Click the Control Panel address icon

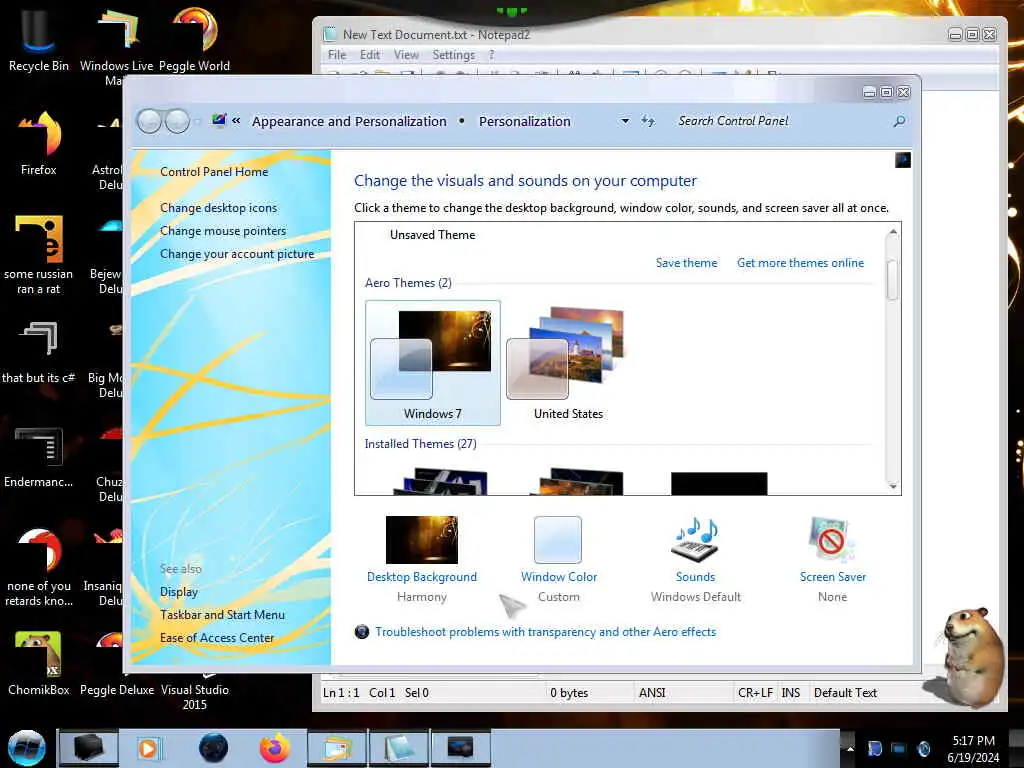tap(219, 120)
